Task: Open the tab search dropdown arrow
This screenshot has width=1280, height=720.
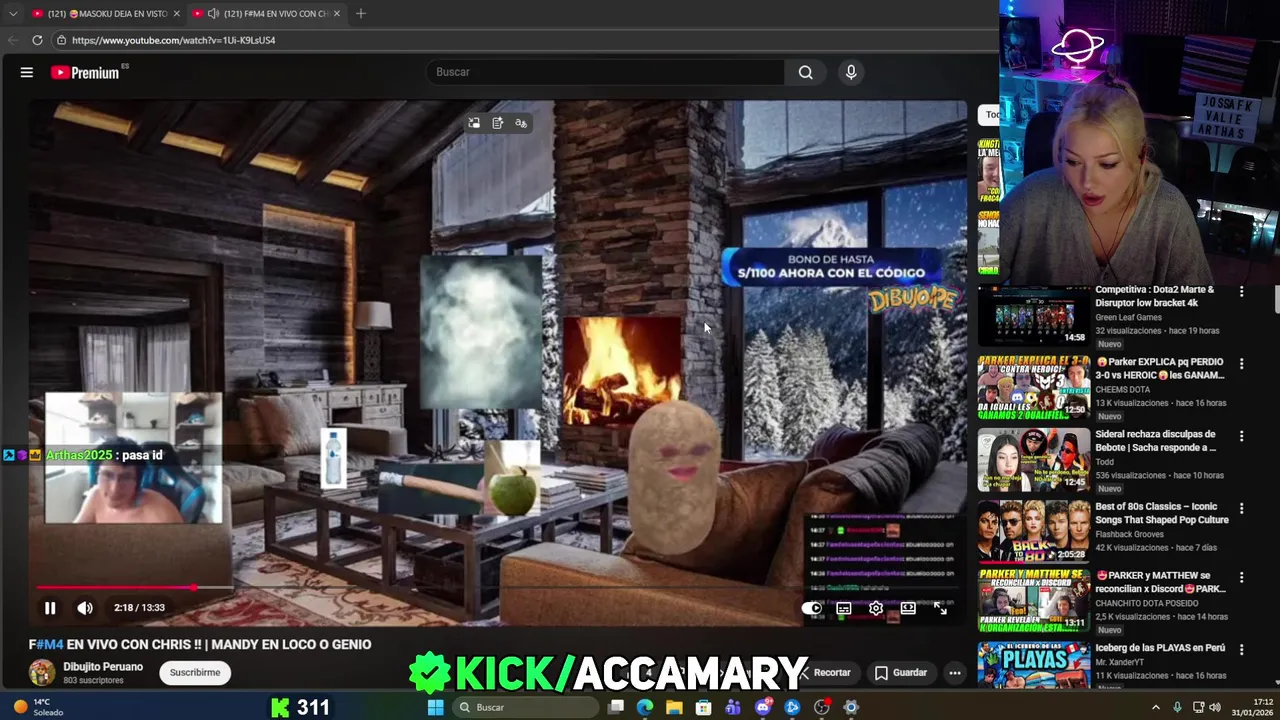Action: pos(13,13)
